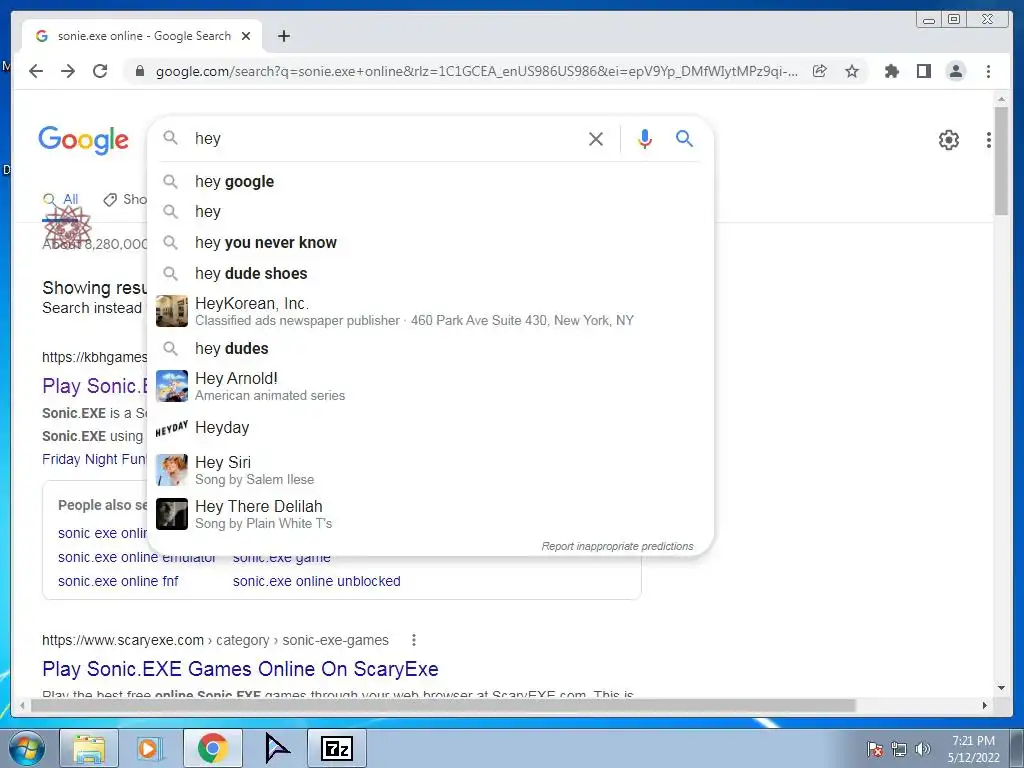Go forward in Chrome history

(68, 71)
